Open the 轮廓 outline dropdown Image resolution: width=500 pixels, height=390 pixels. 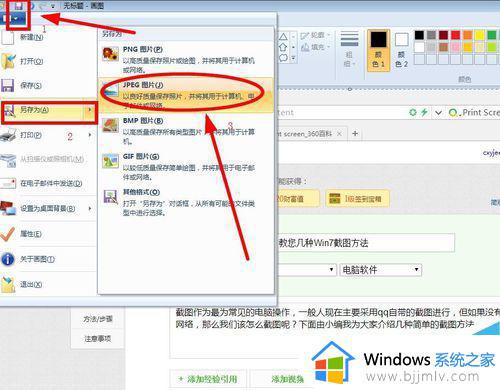[315, 35]
